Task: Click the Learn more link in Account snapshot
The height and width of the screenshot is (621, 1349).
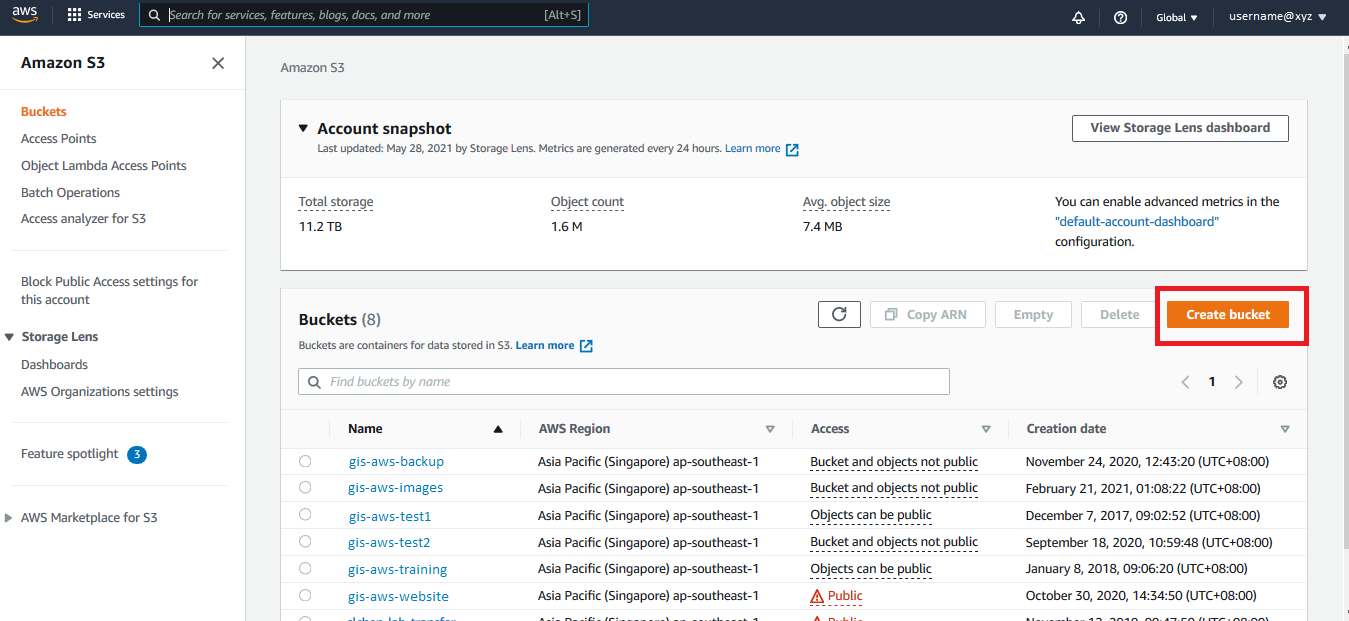Action: click(753, 149)
